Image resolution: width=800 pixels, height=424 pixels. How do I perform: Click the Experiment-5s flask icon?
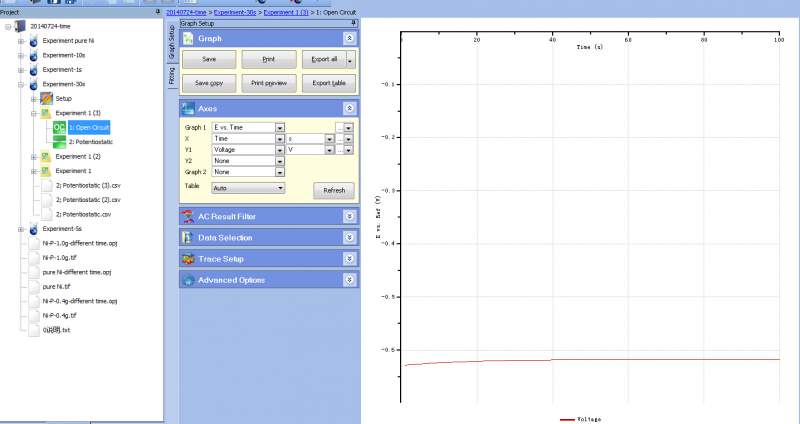point(34,229)
